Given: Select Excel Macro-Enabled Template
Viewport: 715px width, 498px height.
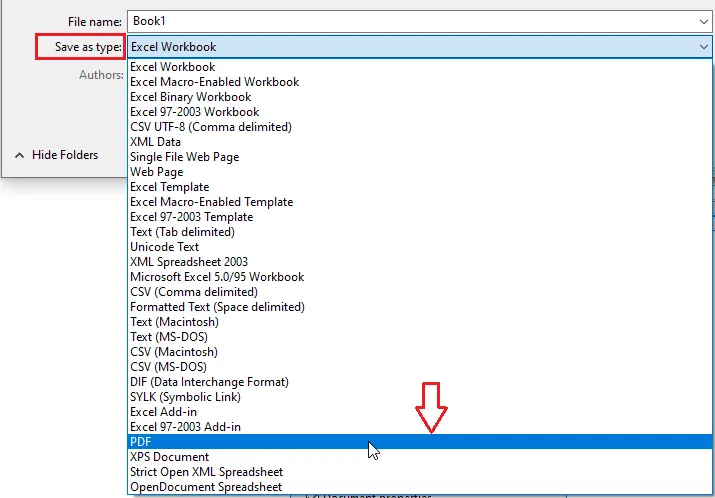Looking at the screenshot, I should pyautogui.click(x=420, y=202).
